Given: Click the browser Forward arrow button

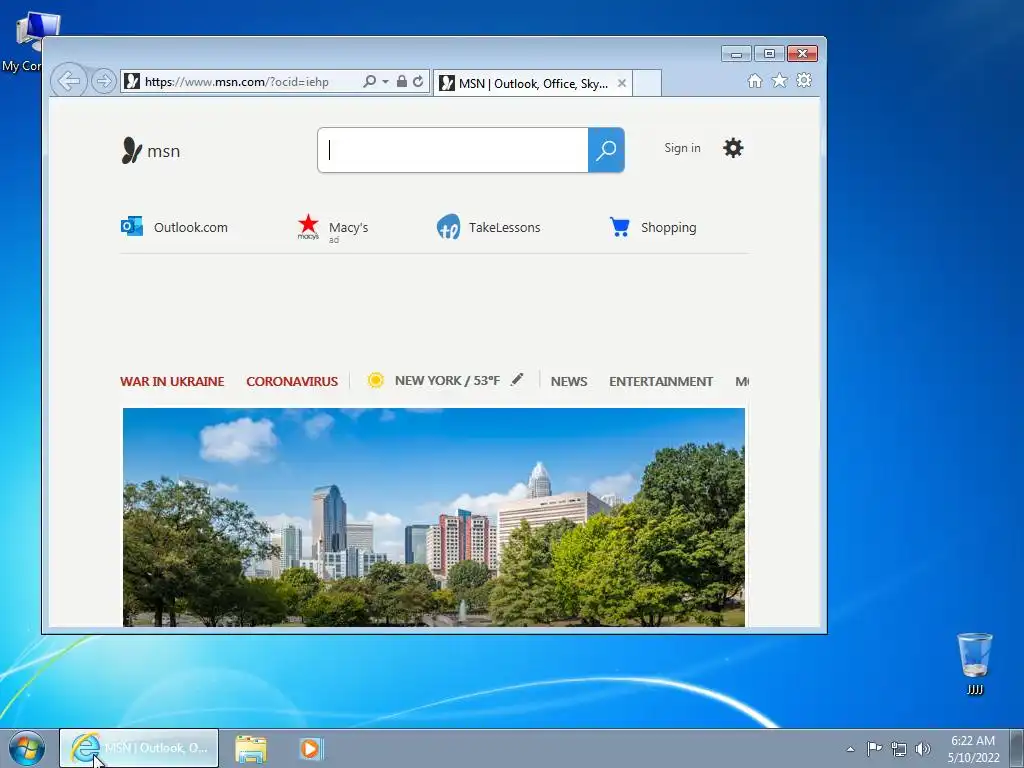Looking at the screenshot, I should pyautogui.click(x=103, y=82).
